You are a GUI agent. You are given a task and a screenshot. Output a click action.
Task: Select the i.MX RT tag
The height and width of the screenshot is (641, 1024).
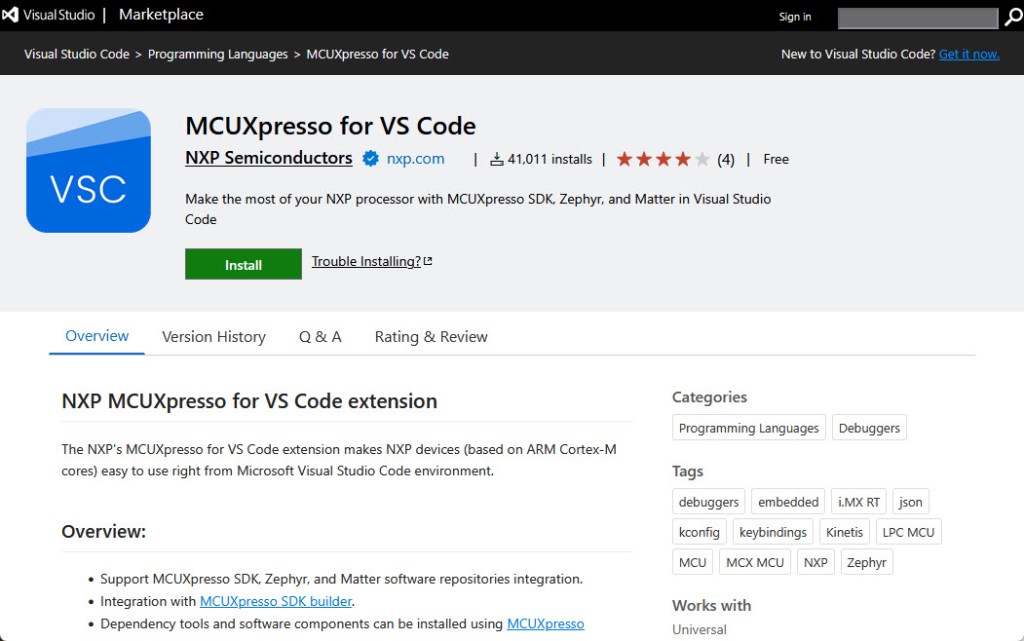[x=858, y=501]
